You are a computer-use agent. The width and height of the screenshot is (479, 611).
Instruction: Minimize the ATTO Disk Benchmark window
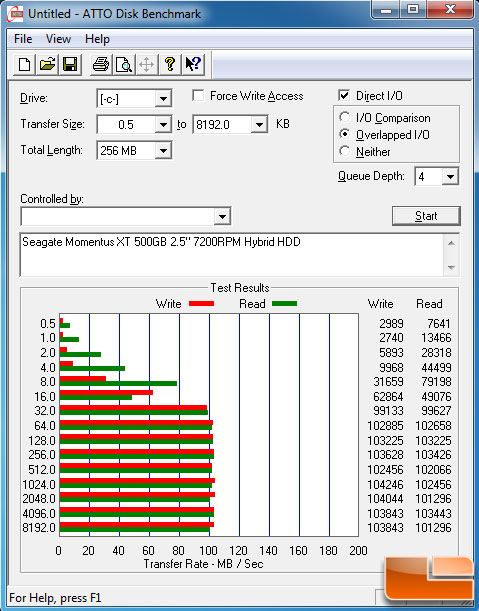[x=386, y=10]
